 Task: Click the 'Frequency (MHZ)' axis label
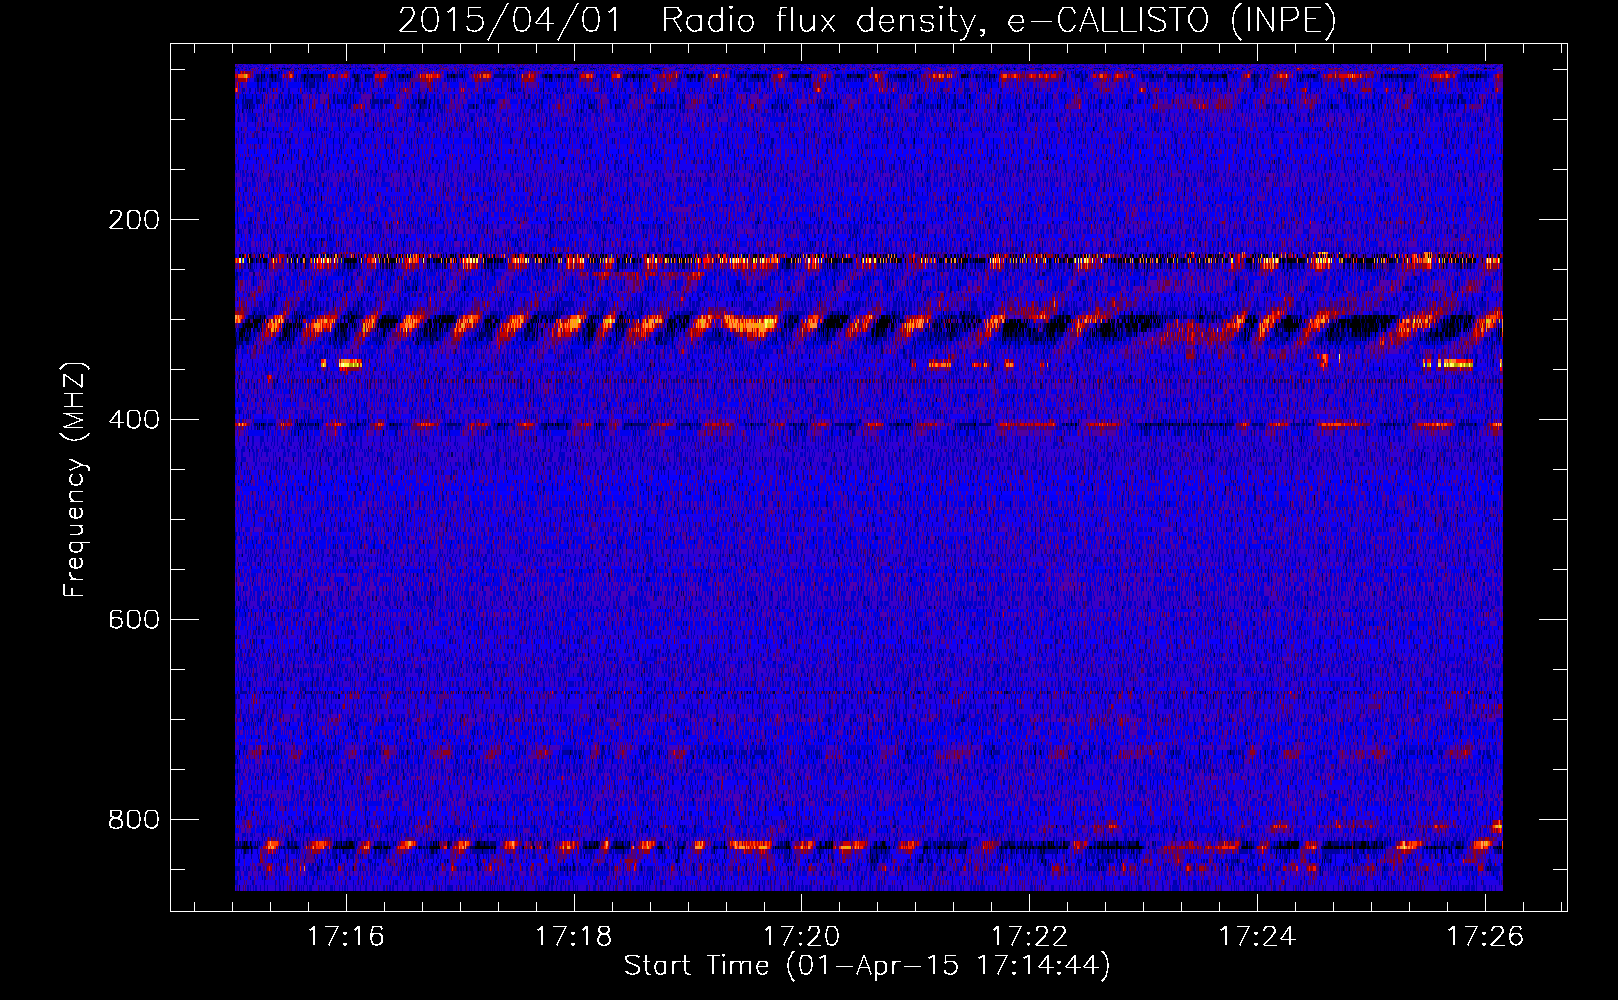click(75, 480)
